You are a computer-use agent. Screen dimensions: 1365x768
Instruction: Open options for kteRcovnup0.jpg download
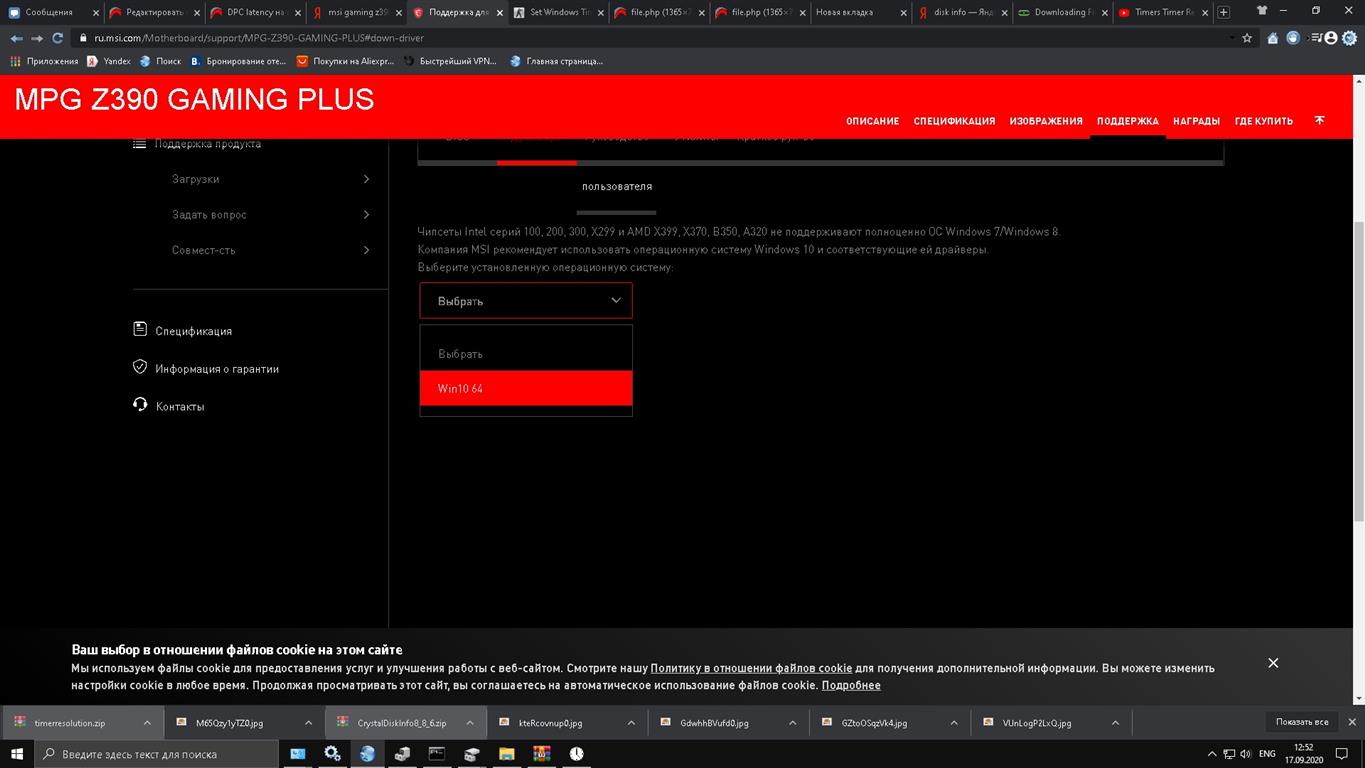[631, 722]
